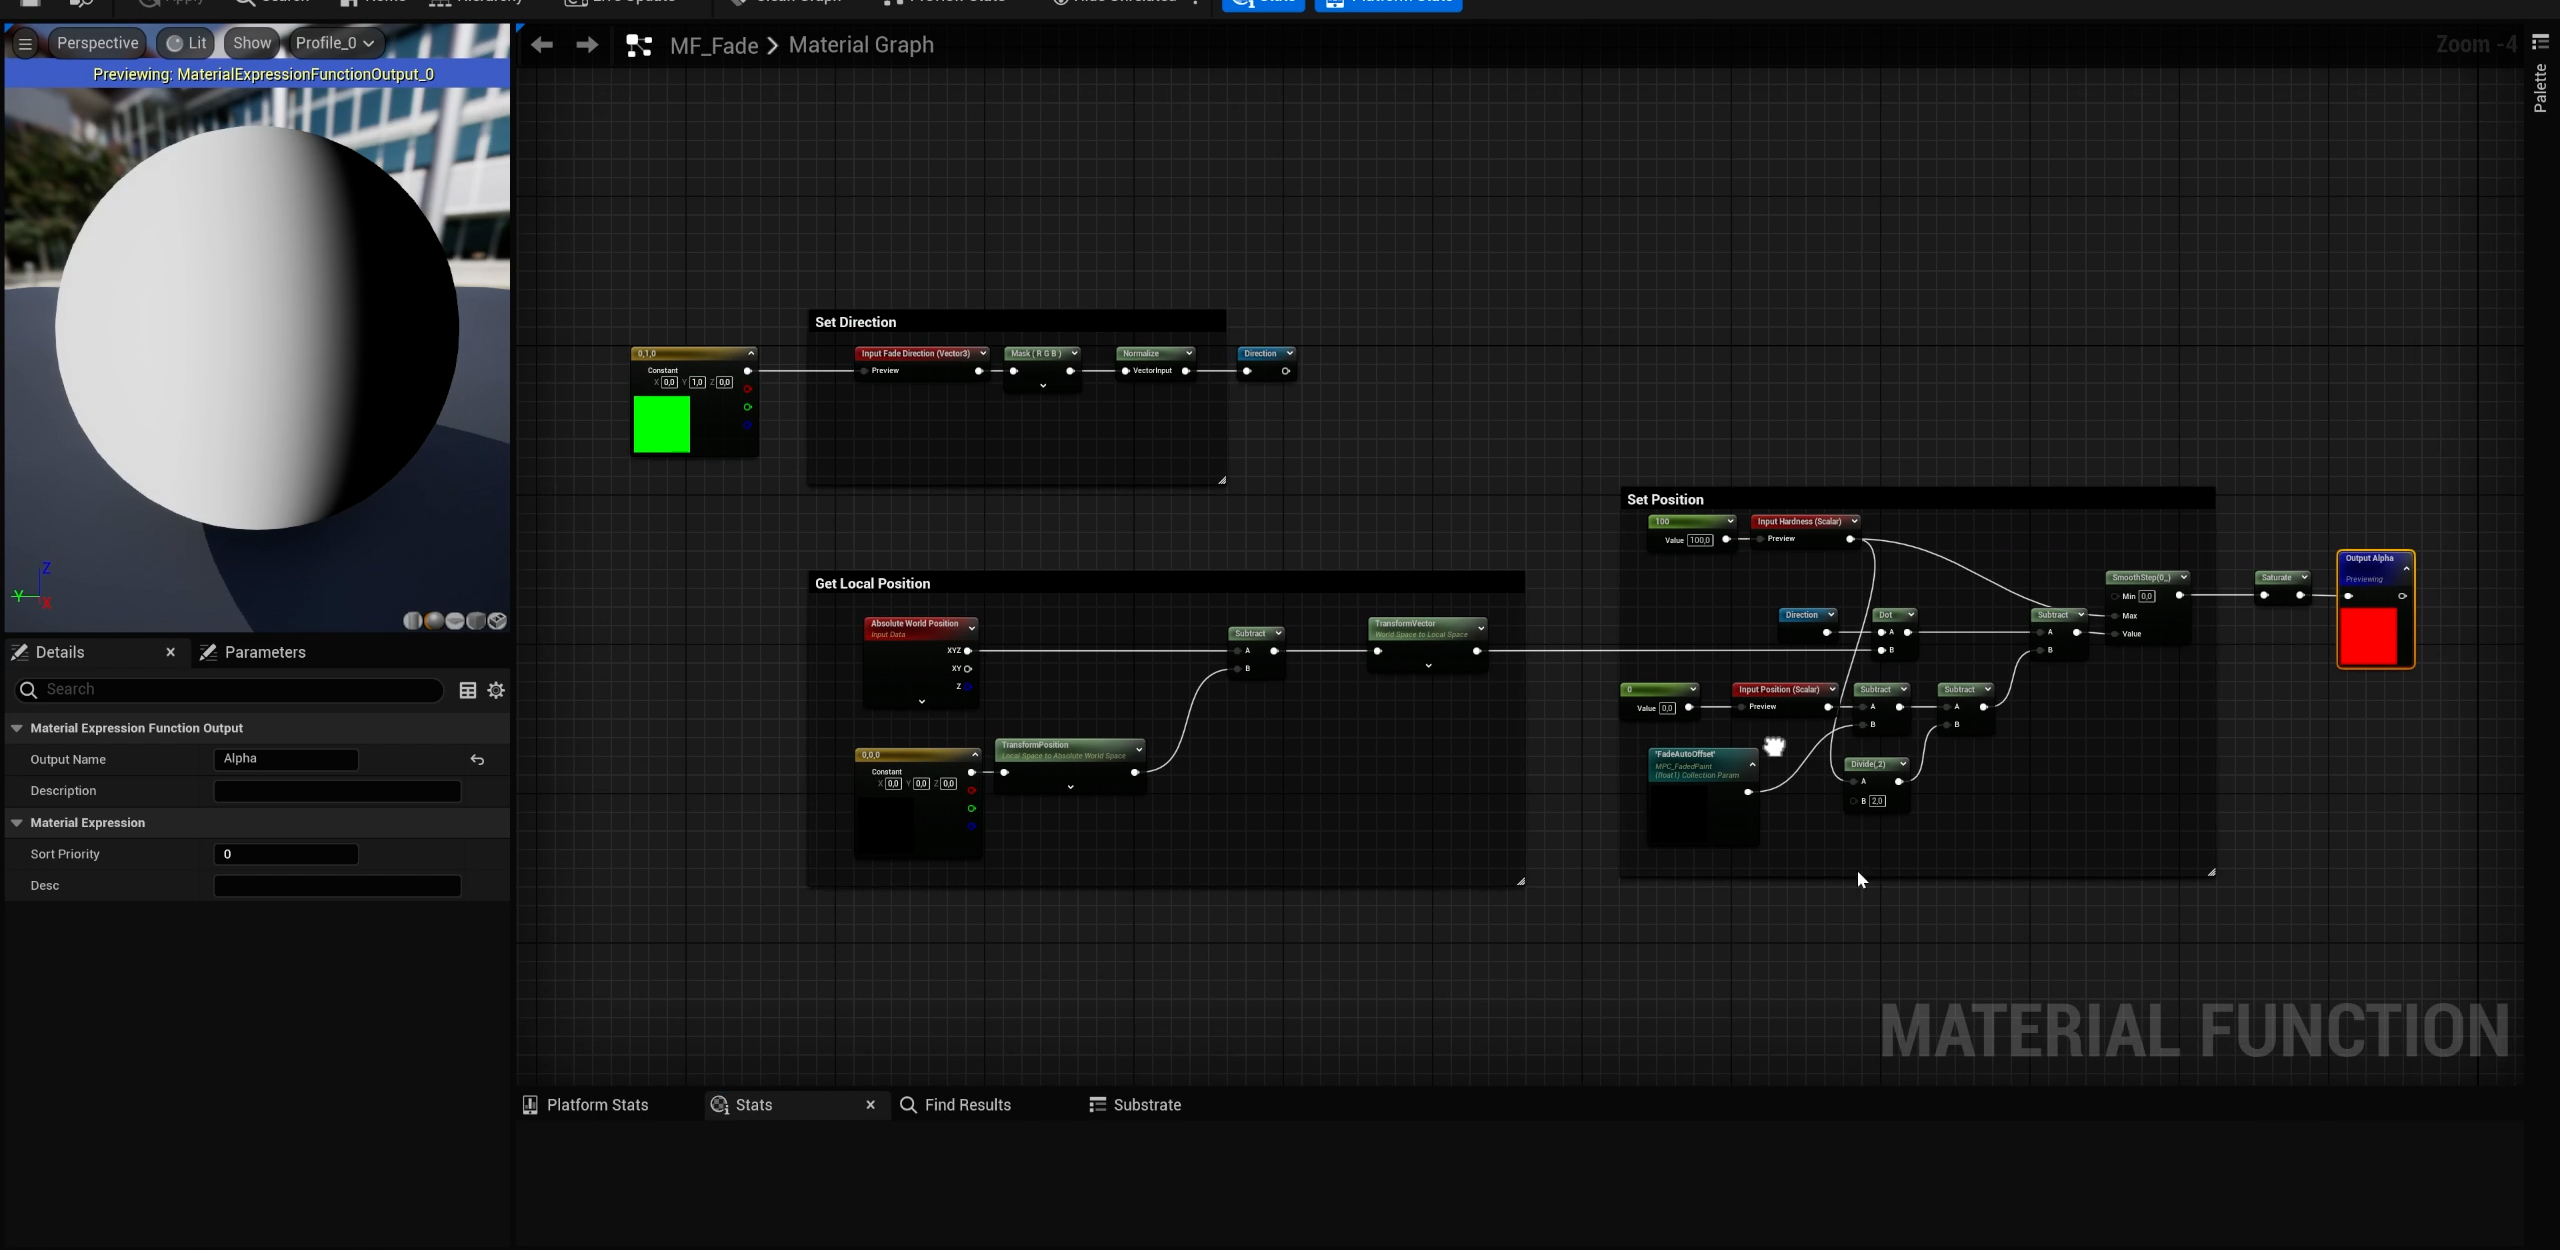Switch preview mesh to cylinder primitive
2560x1250 pixels.
coord(412,621)
